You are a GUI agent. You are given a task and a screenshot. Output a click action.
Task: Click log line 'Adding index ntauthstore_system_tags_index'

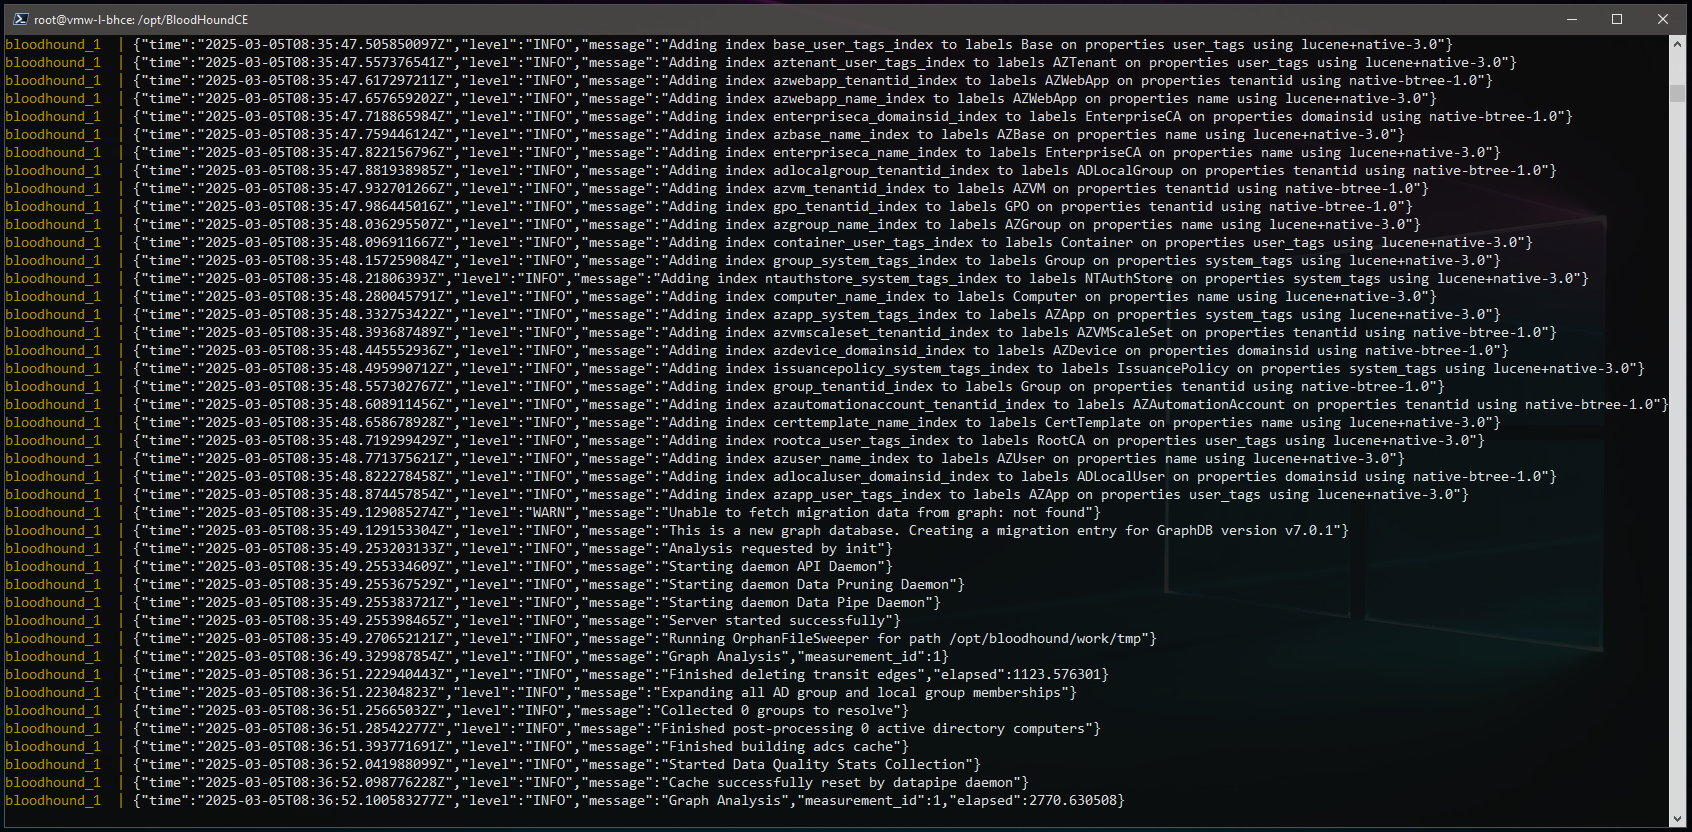797,279
